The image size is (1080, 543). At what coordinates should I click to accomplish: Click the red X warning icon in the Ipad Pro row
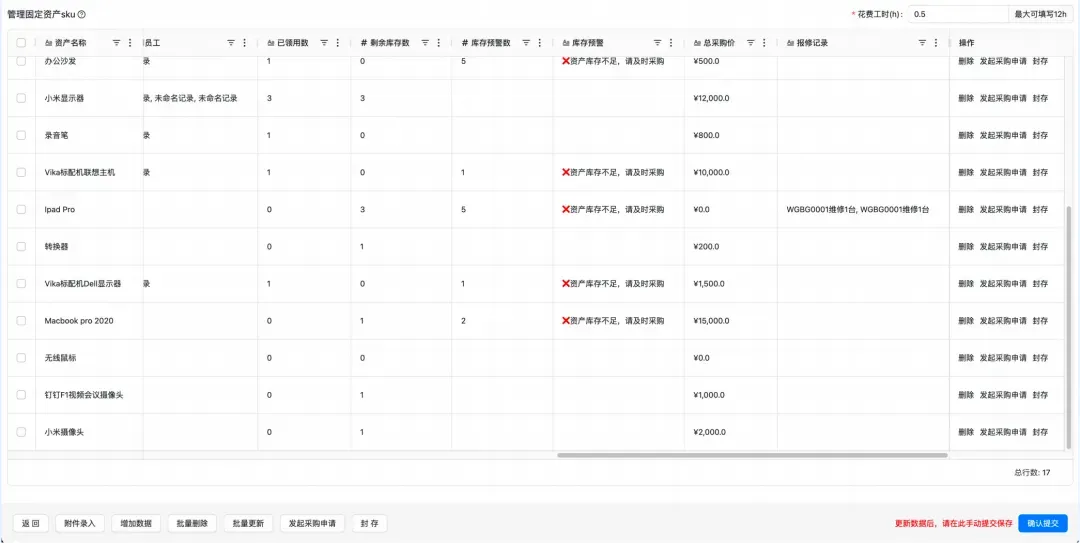pyautogui.click(x=566, y=209)
